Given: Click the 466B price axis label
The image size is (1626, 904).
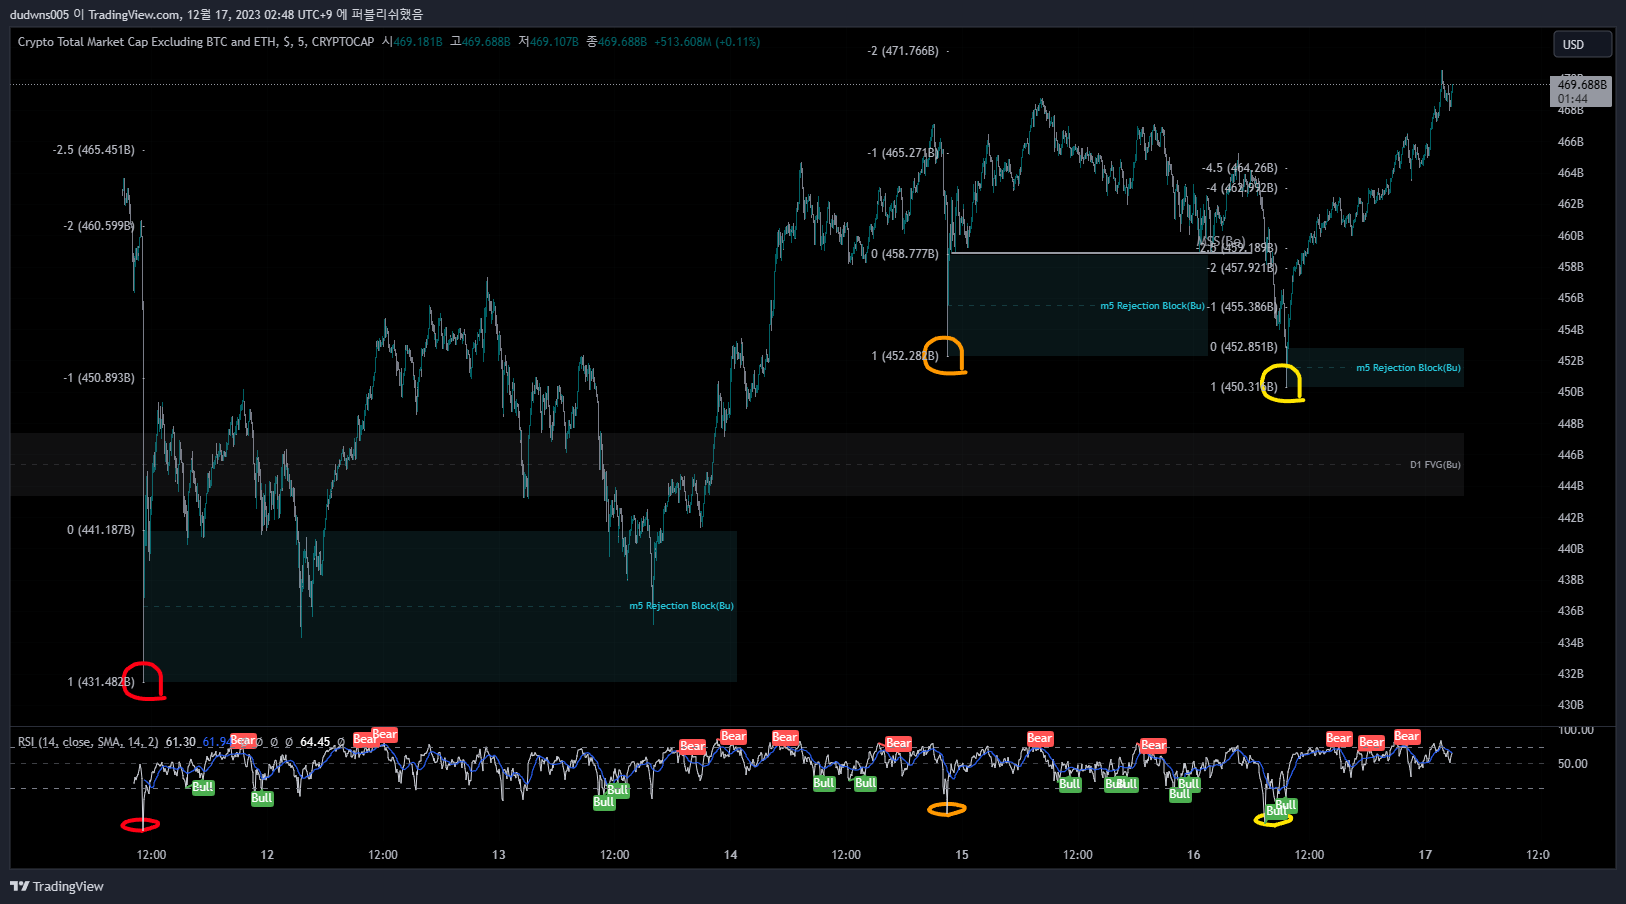Looking at the screenshot, I should click(1571, 142).
